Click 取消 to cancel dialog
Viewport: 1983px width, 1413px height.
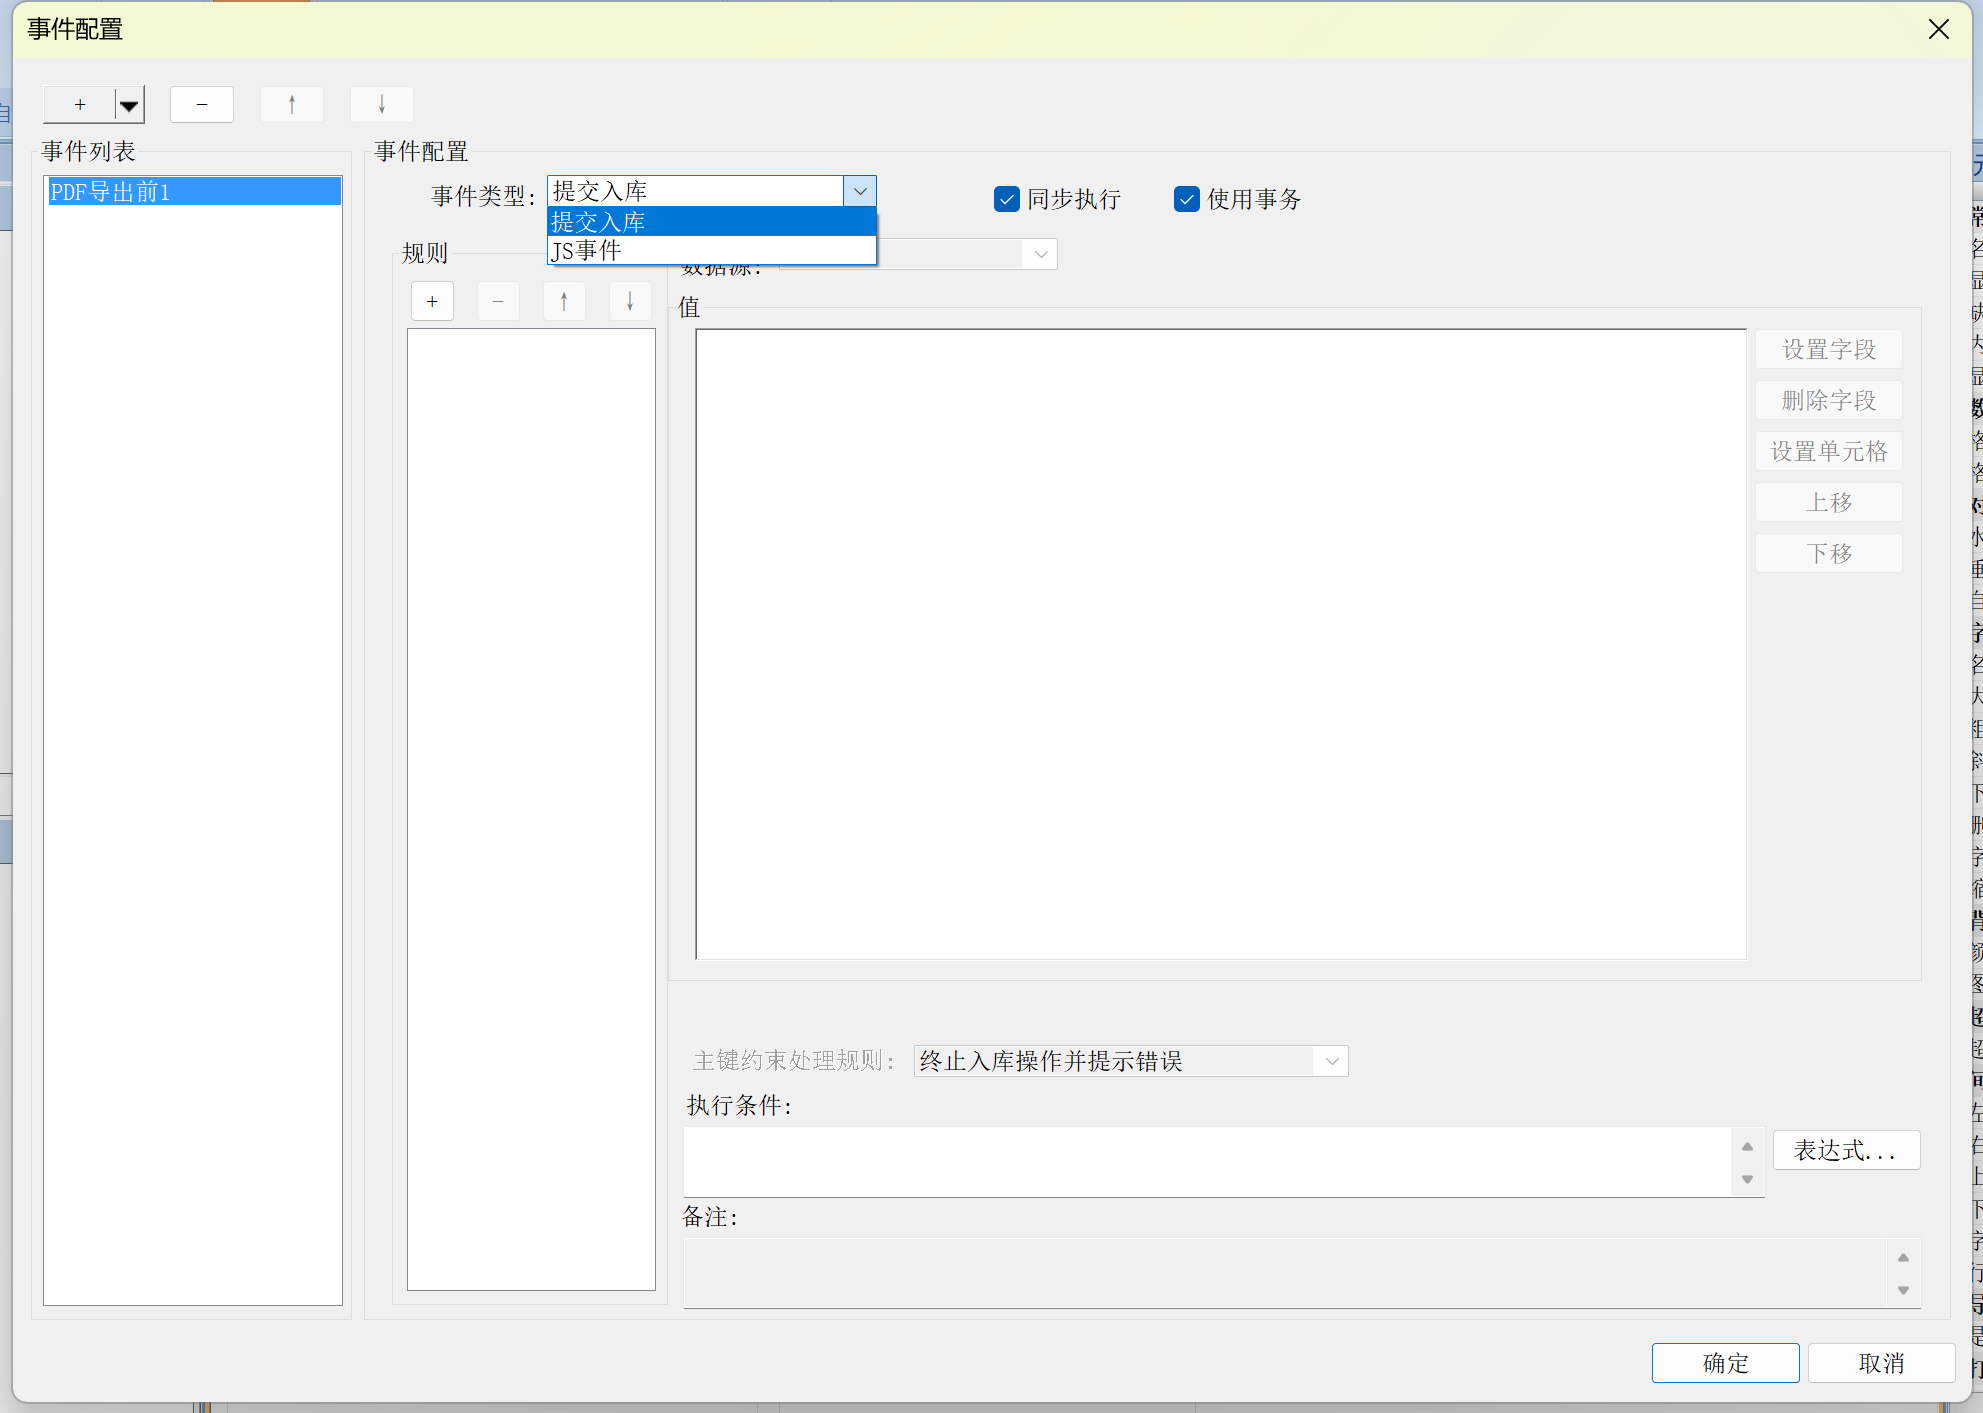tap(1881, 1363)
